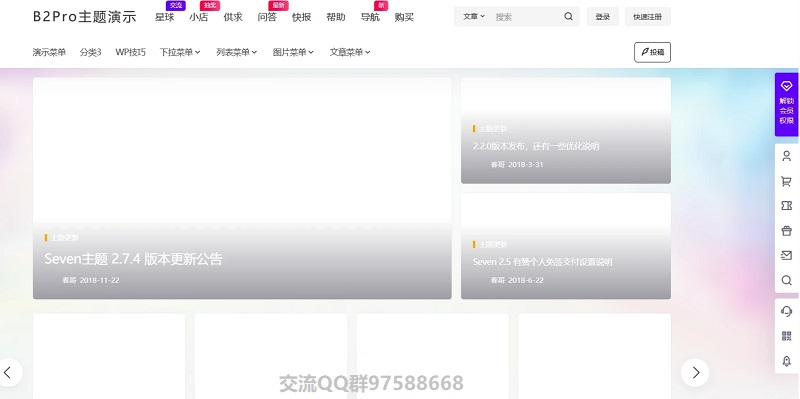Focus the 搜索 search input field
Viewport: 800px width, 399px height.
pos(526,16)
